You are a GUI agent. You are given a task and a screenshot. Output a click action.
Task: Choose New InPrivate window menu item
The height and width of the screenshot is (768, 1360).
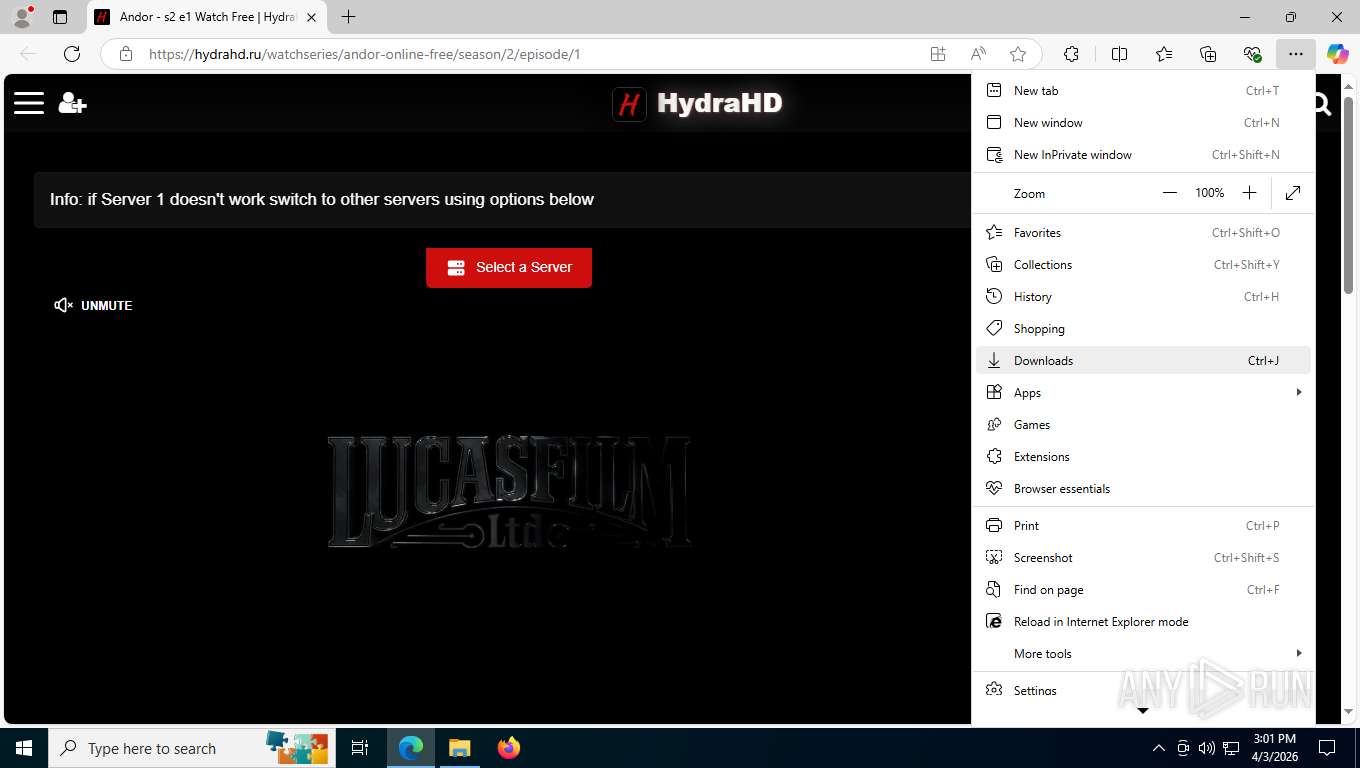coord(1143,154)
